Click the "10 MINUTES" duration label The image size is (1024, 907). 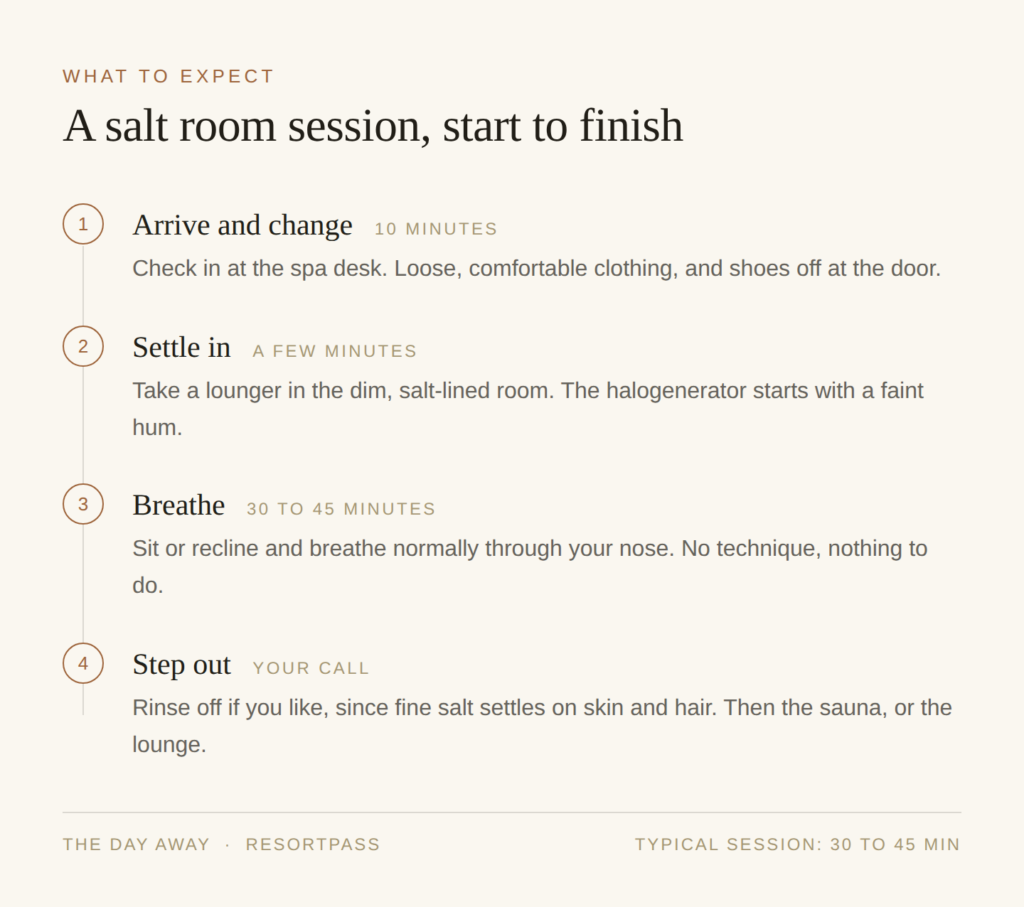[436, 229]
